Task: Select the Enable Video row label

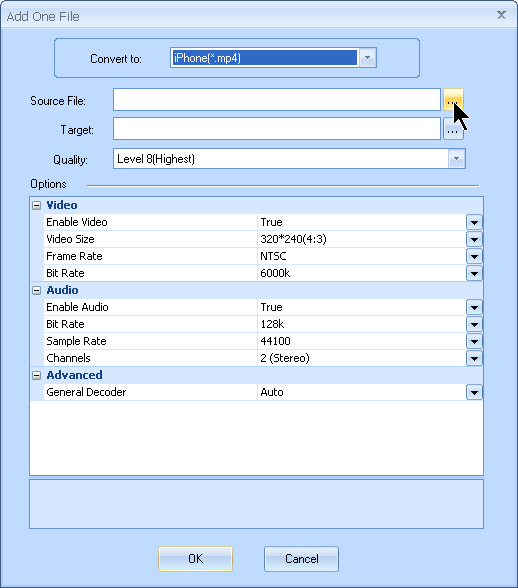Action: [77, 222]
